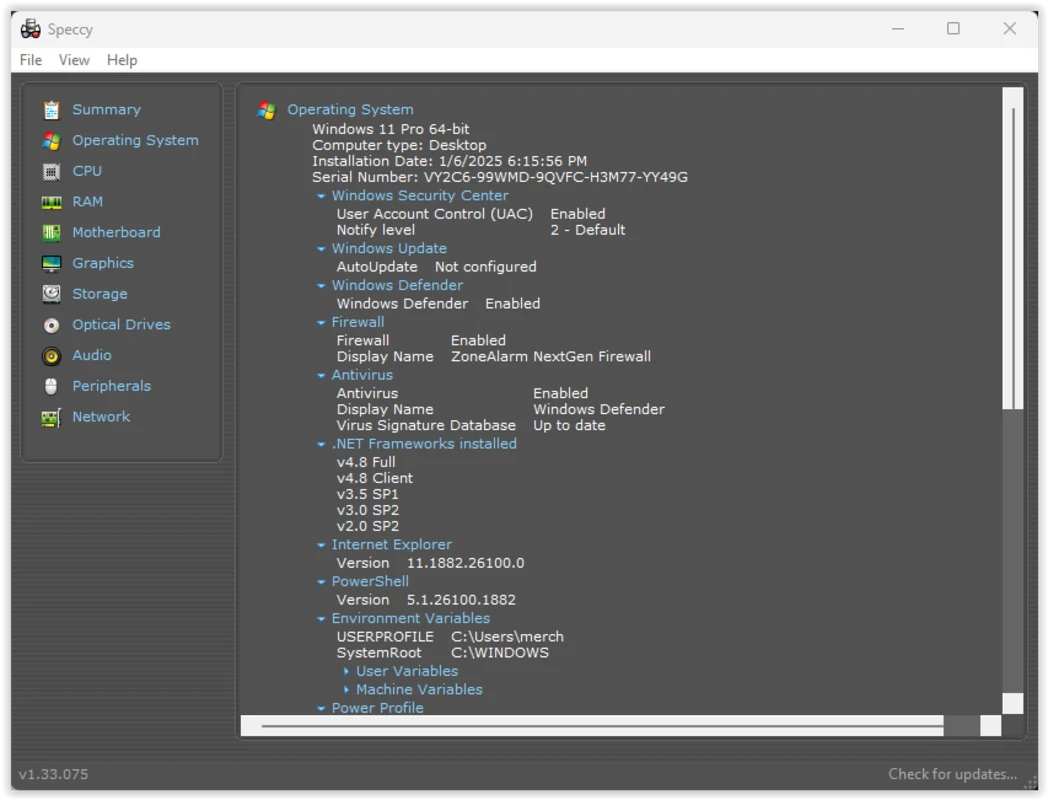Collapse the Power Profile section
This screenshot has height=800, width=1048.
[320, 707]
